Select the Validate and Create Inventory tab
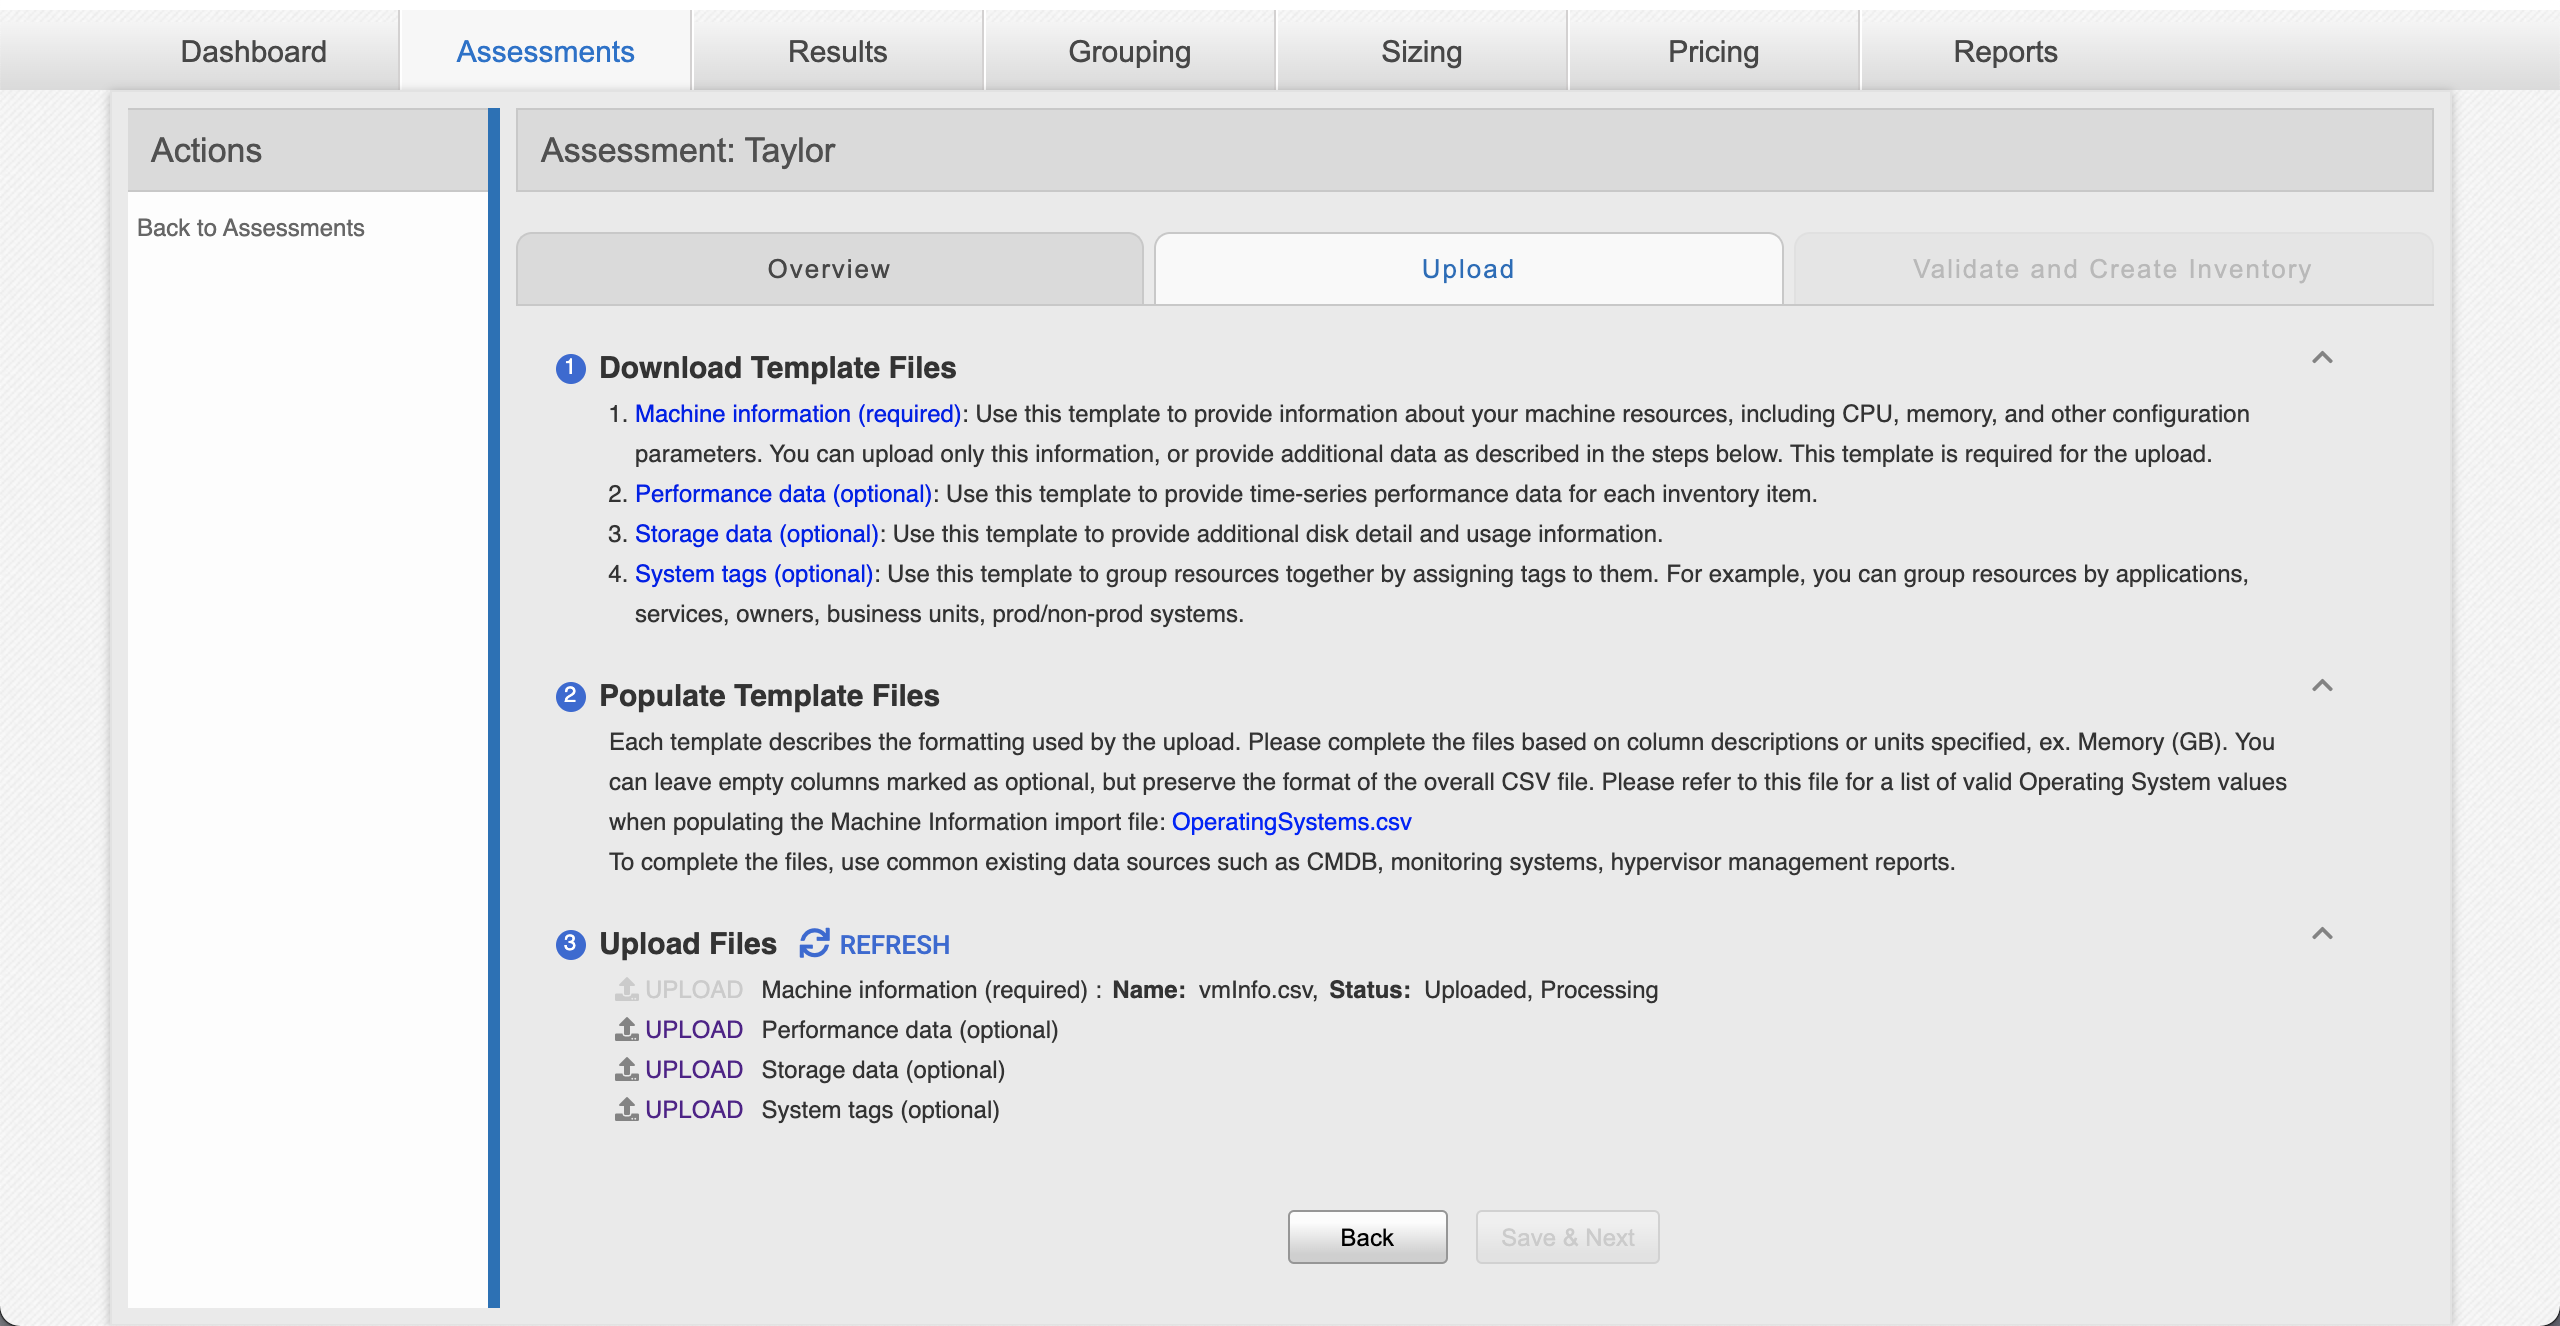2560x1326 pixels. (x=2107, y=267)
